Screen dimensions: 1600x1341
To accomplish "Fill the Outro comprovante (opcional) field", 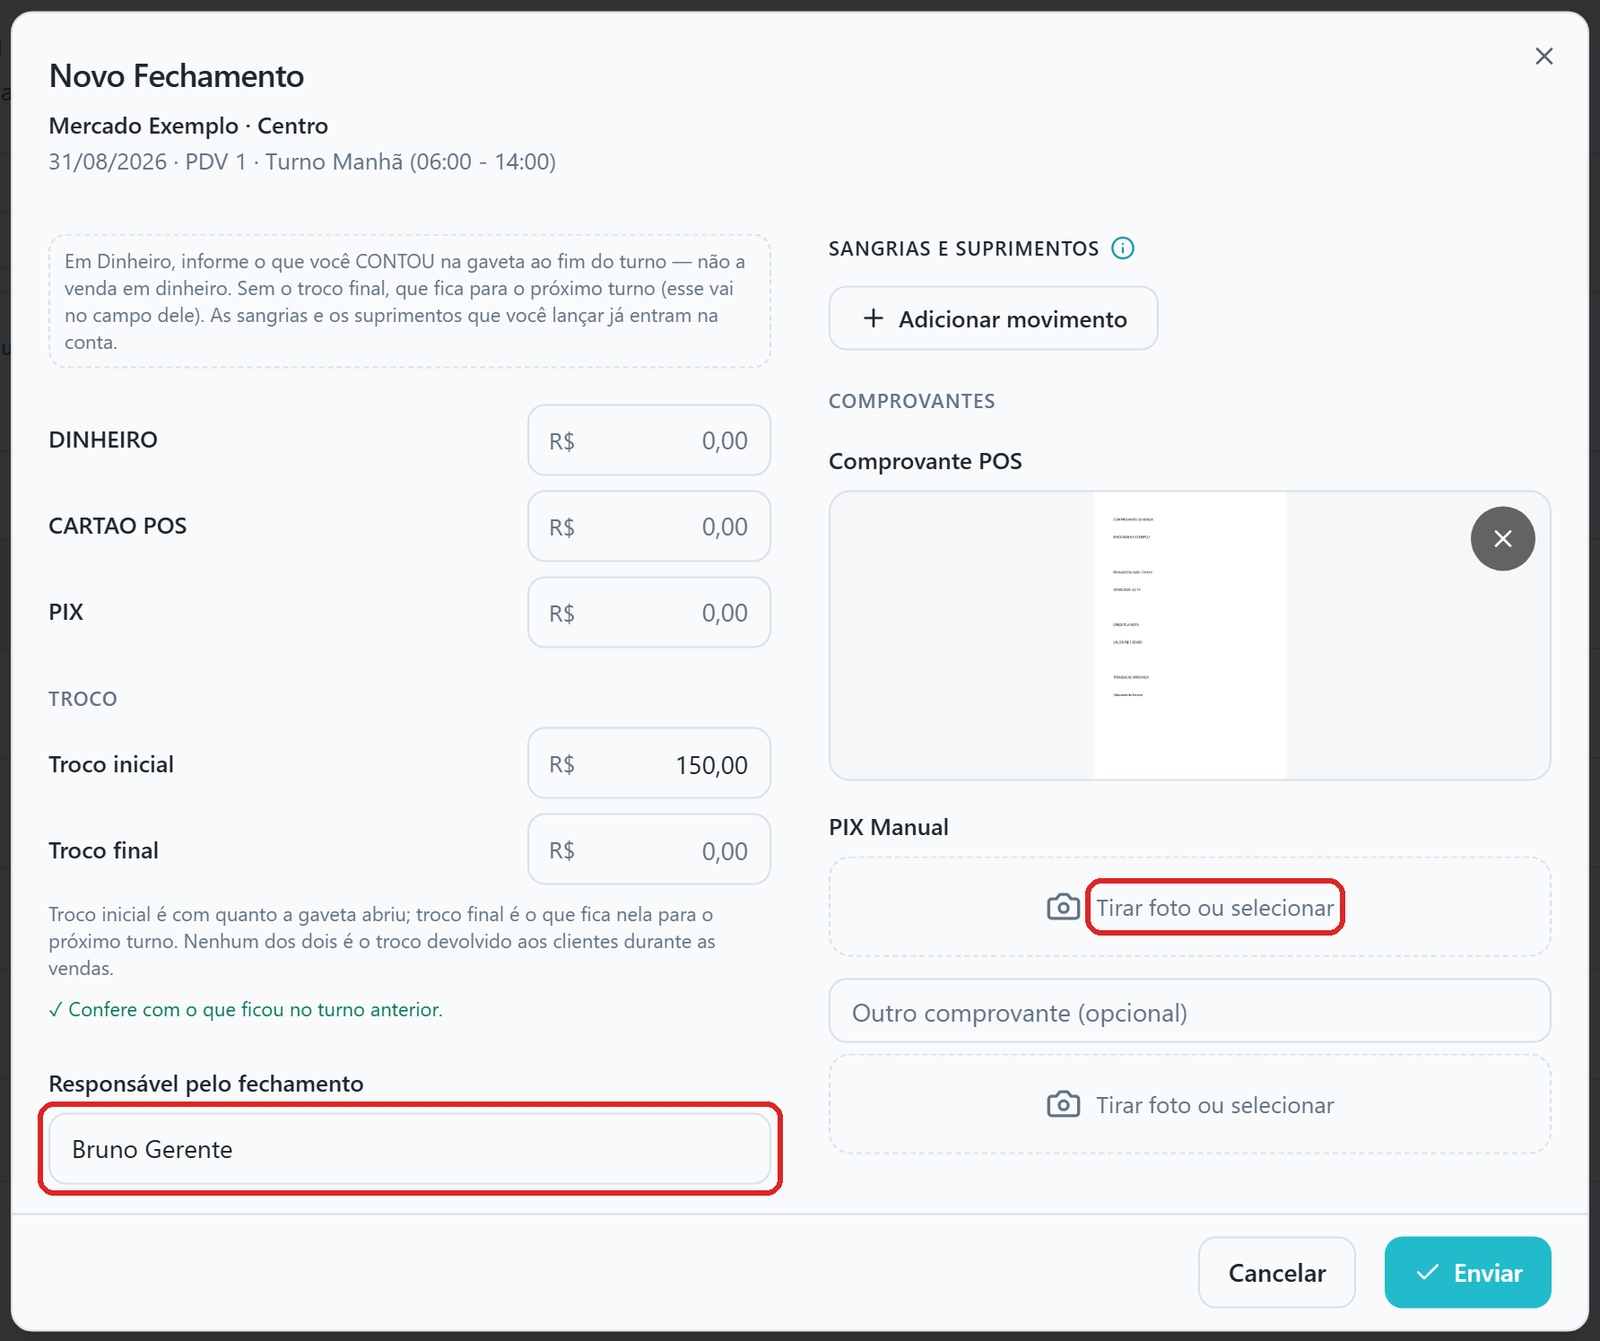I will pyautogui.click(x=1190, y=1011).
